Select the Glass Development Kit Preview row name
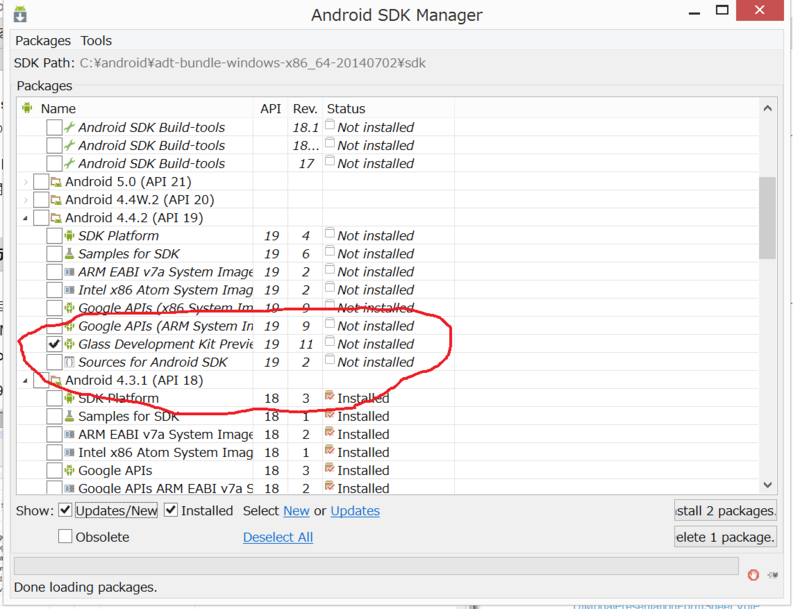 coord(165,344)
